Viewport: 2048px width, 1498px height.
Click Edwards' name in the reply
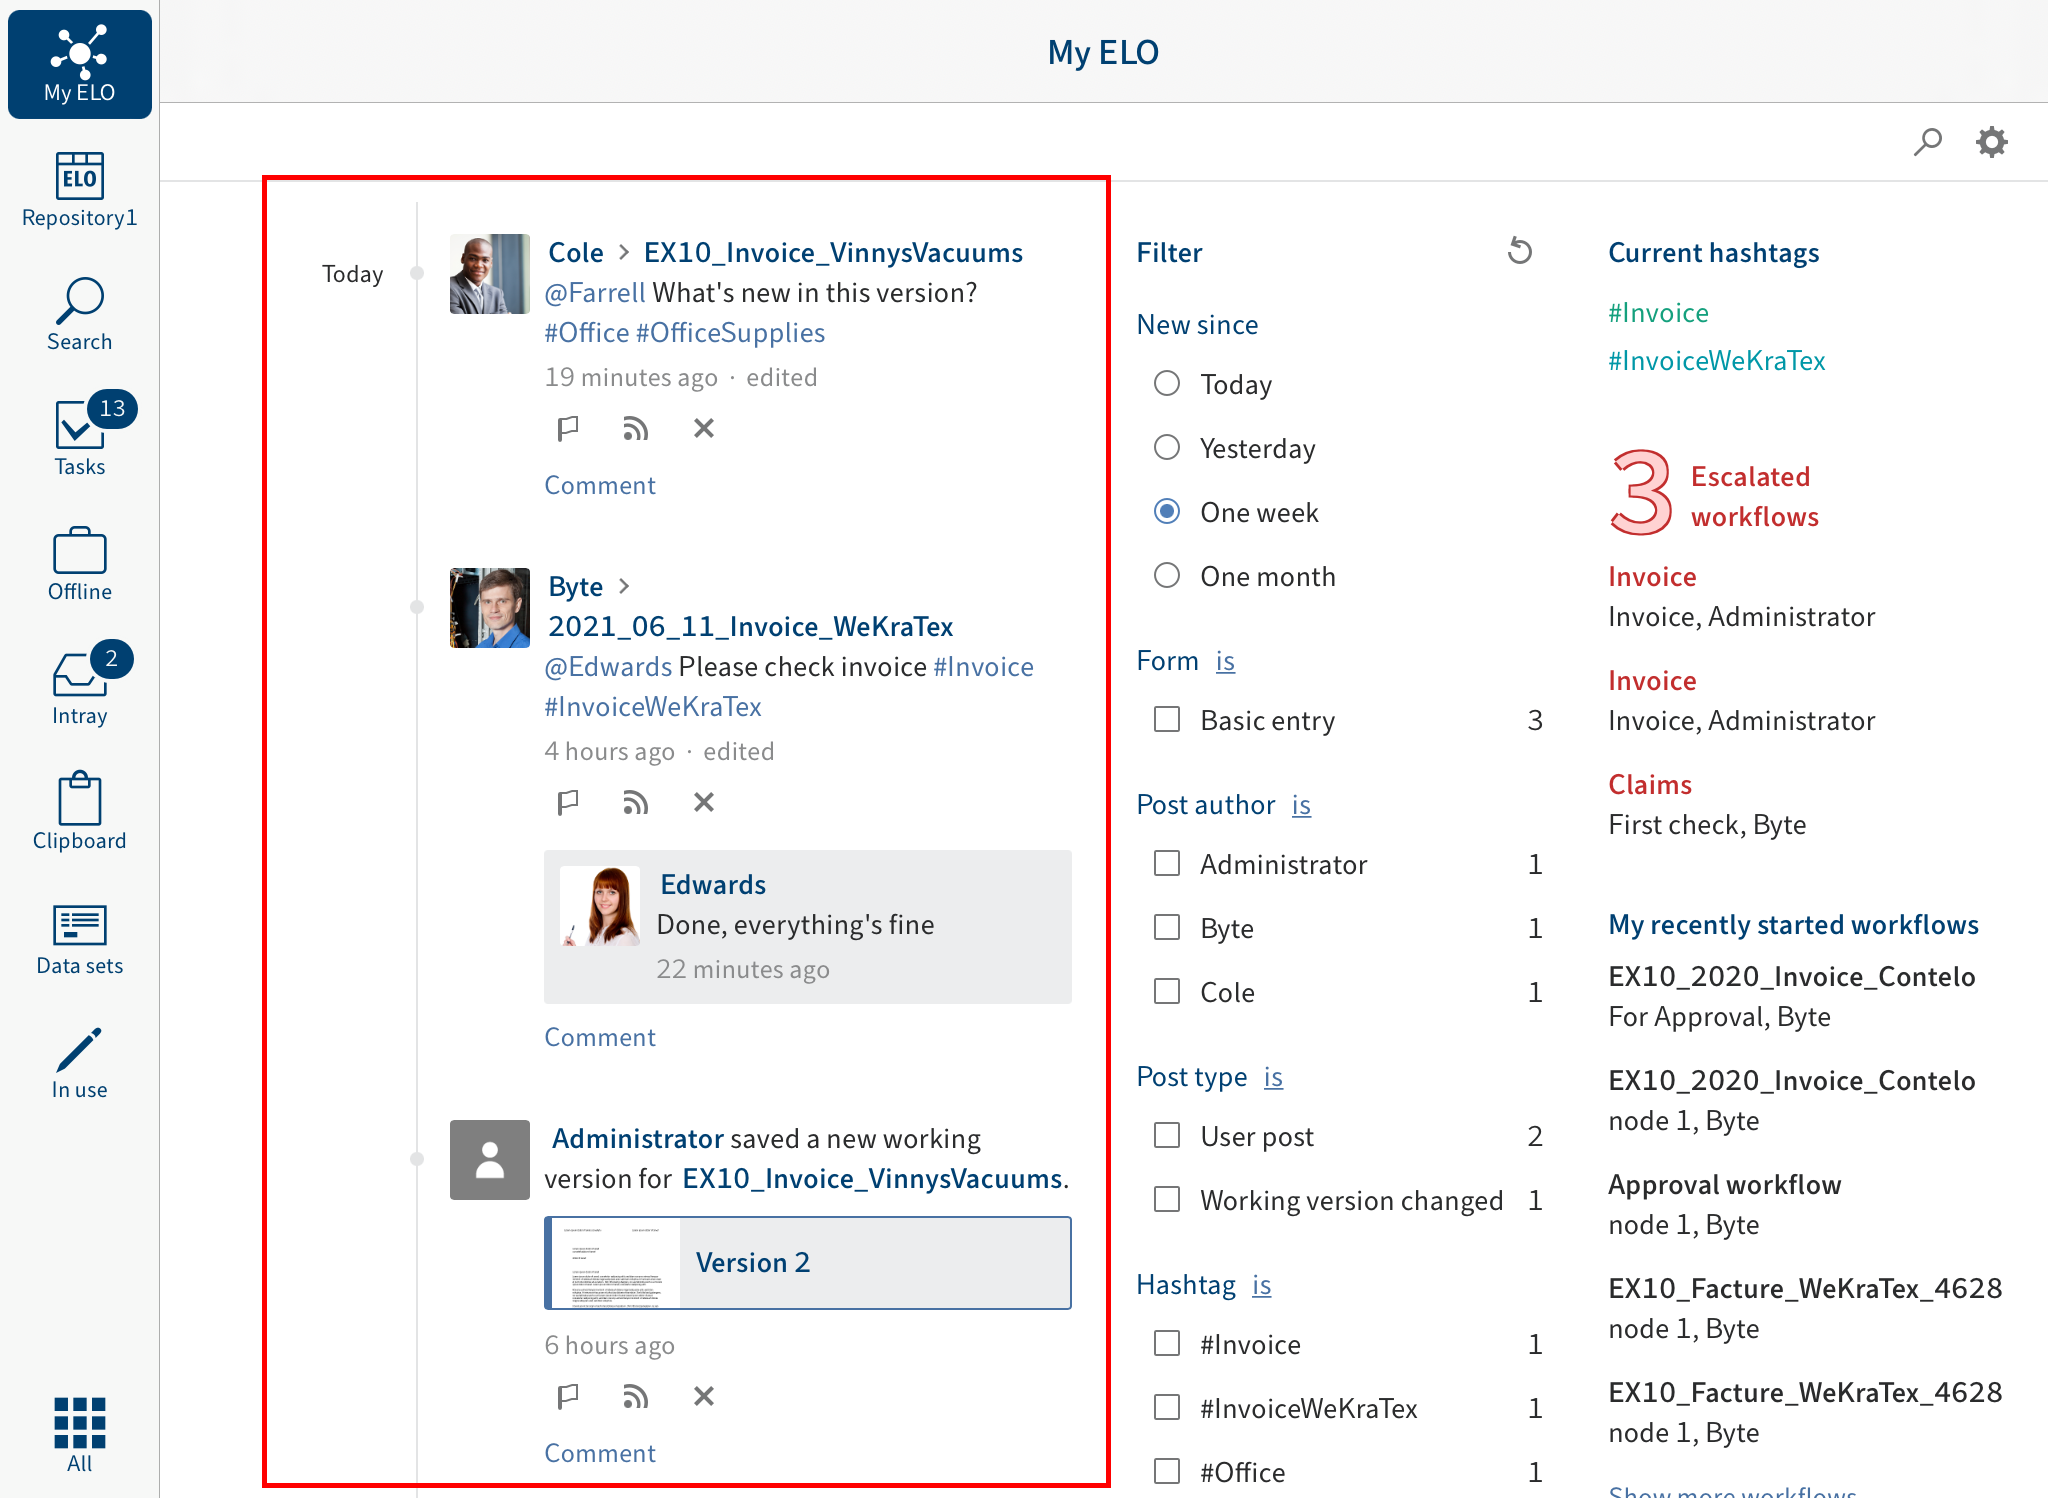713,885
